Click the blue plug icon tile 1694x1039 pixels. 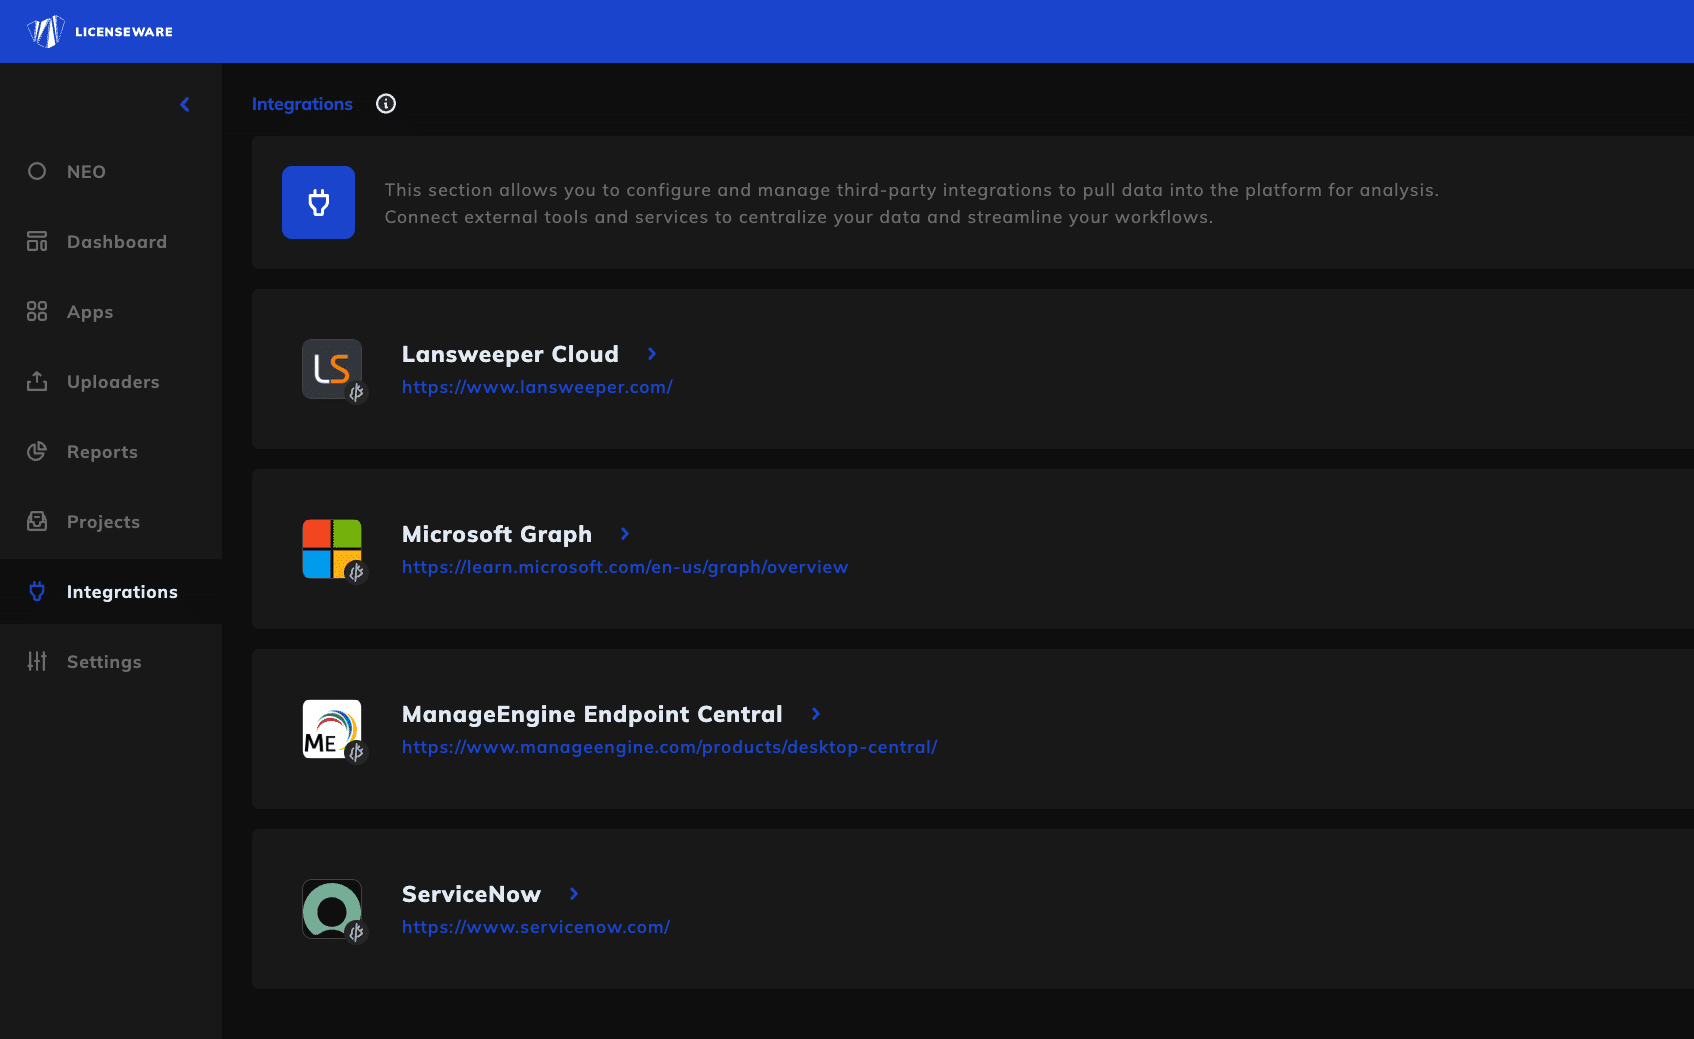pos(318,202)
